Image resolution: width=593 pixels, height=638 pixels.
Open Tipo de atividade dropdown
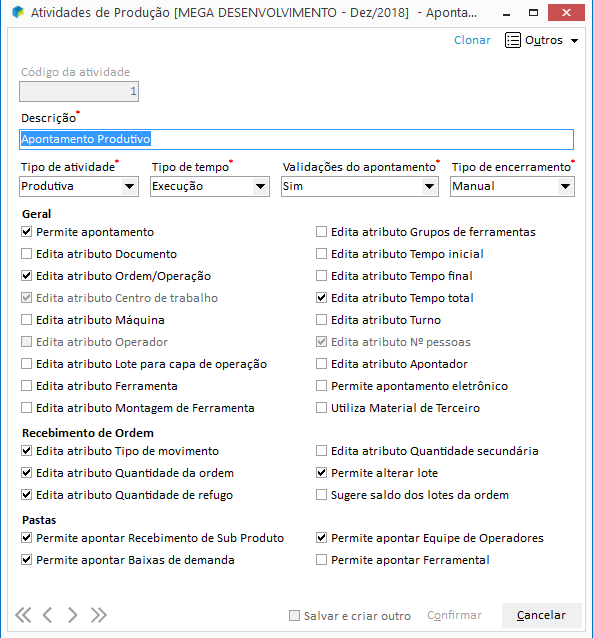79,186
